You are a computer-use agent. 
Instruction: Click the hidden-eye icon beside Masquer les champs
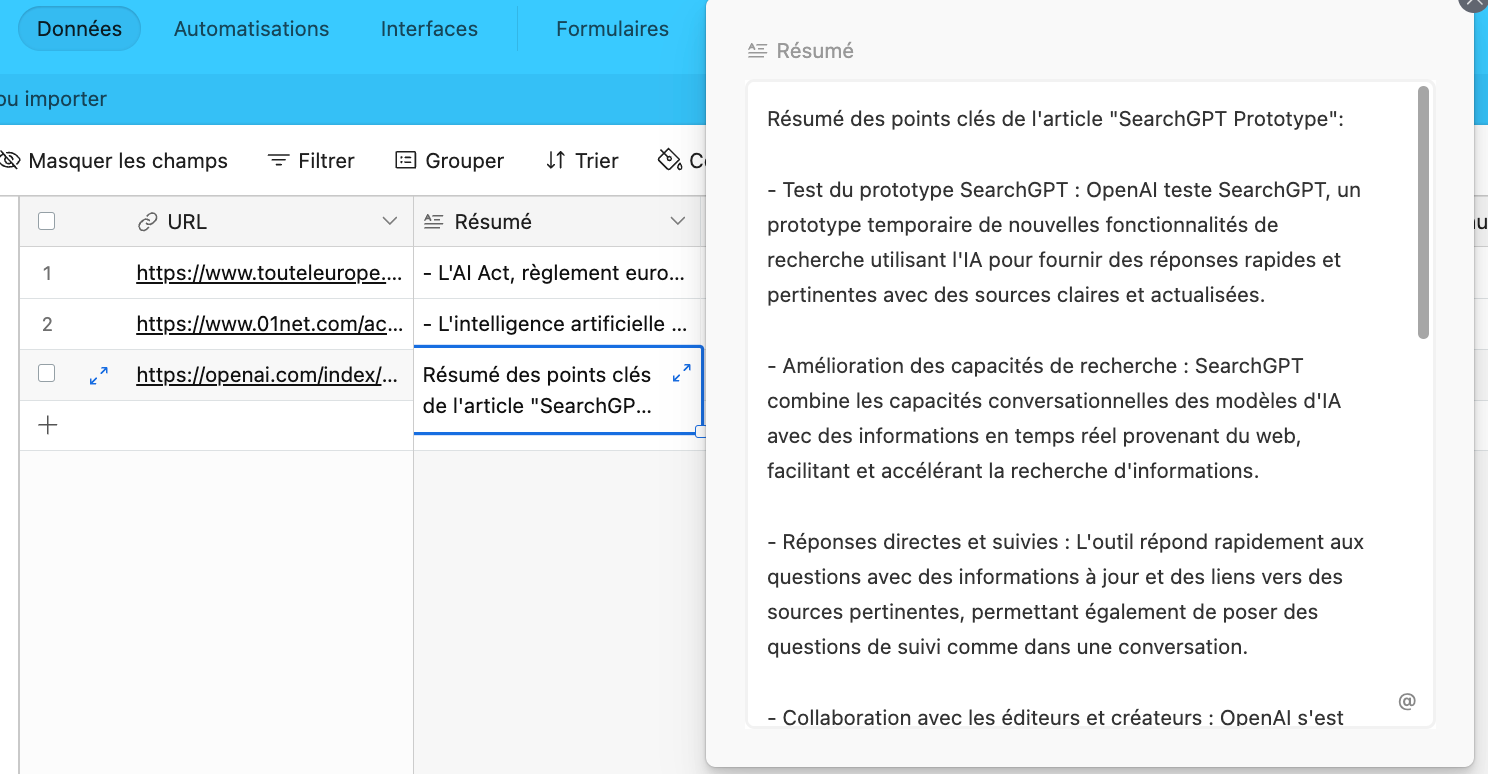(10, 161)
